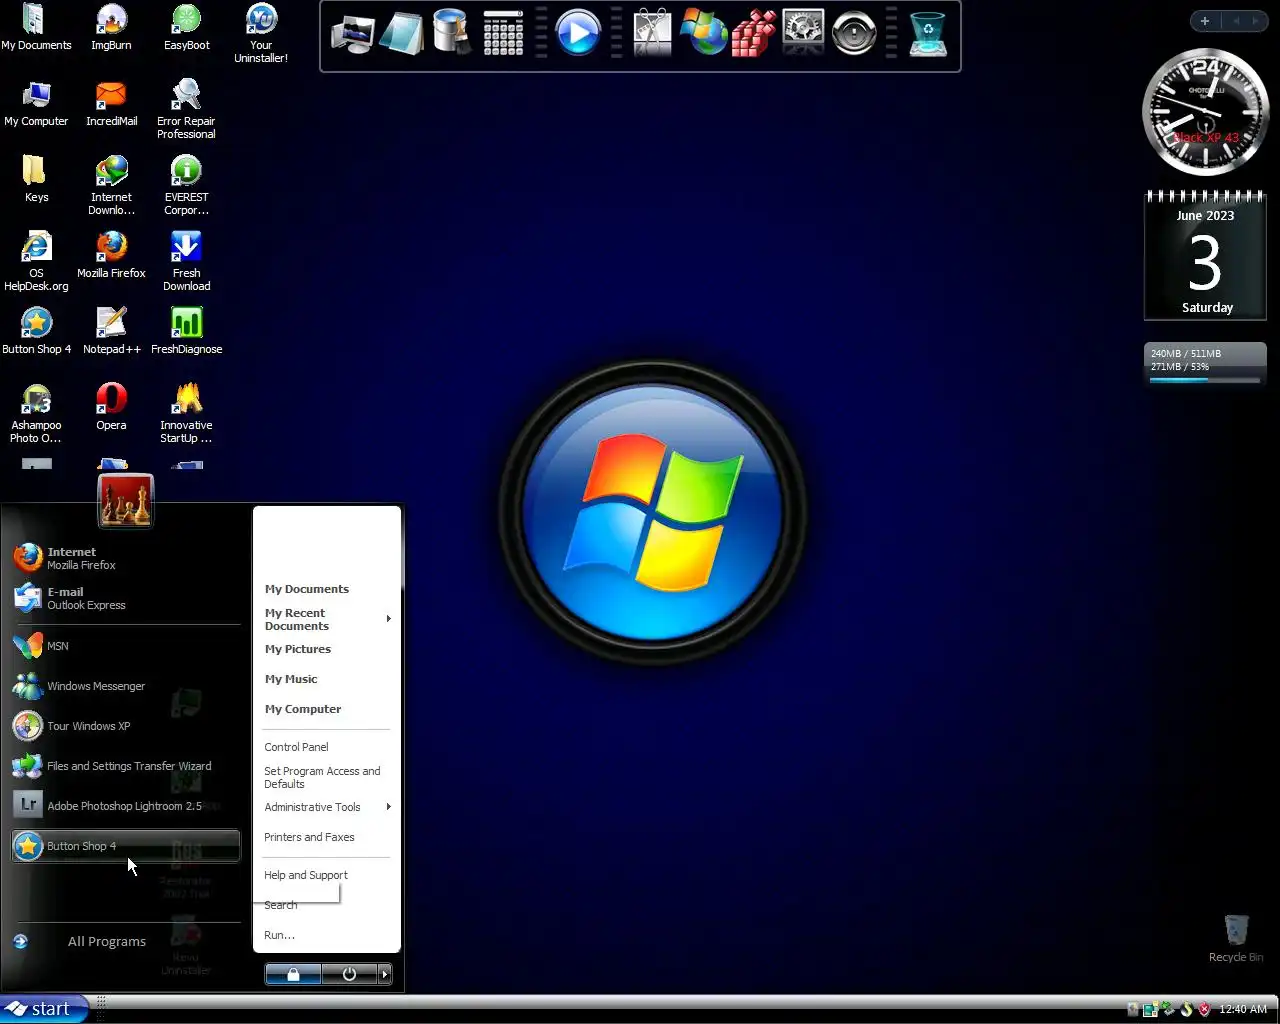This screenshot has width=1280, height=1024.
Task: Click the power button in start menu
Action: (349, 974)
